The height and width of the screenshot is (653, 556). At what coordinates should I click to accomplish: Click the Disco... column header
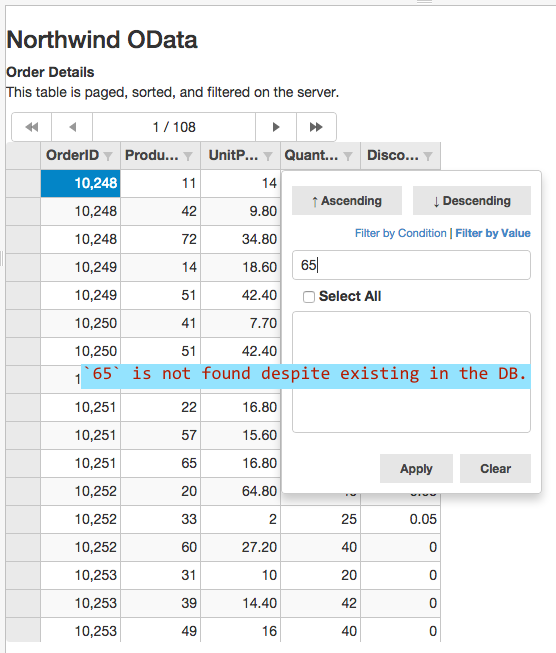click(x=400, y=155)
